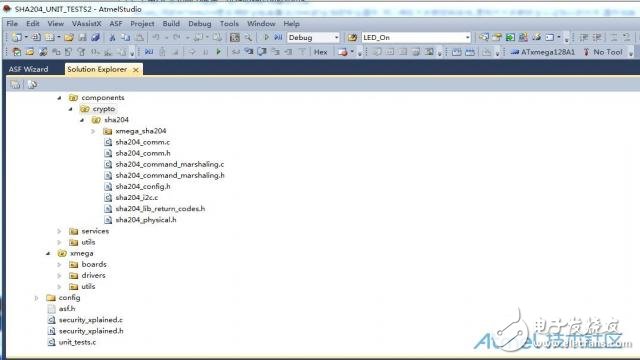Open the Build menu

[x=171, y=24]
